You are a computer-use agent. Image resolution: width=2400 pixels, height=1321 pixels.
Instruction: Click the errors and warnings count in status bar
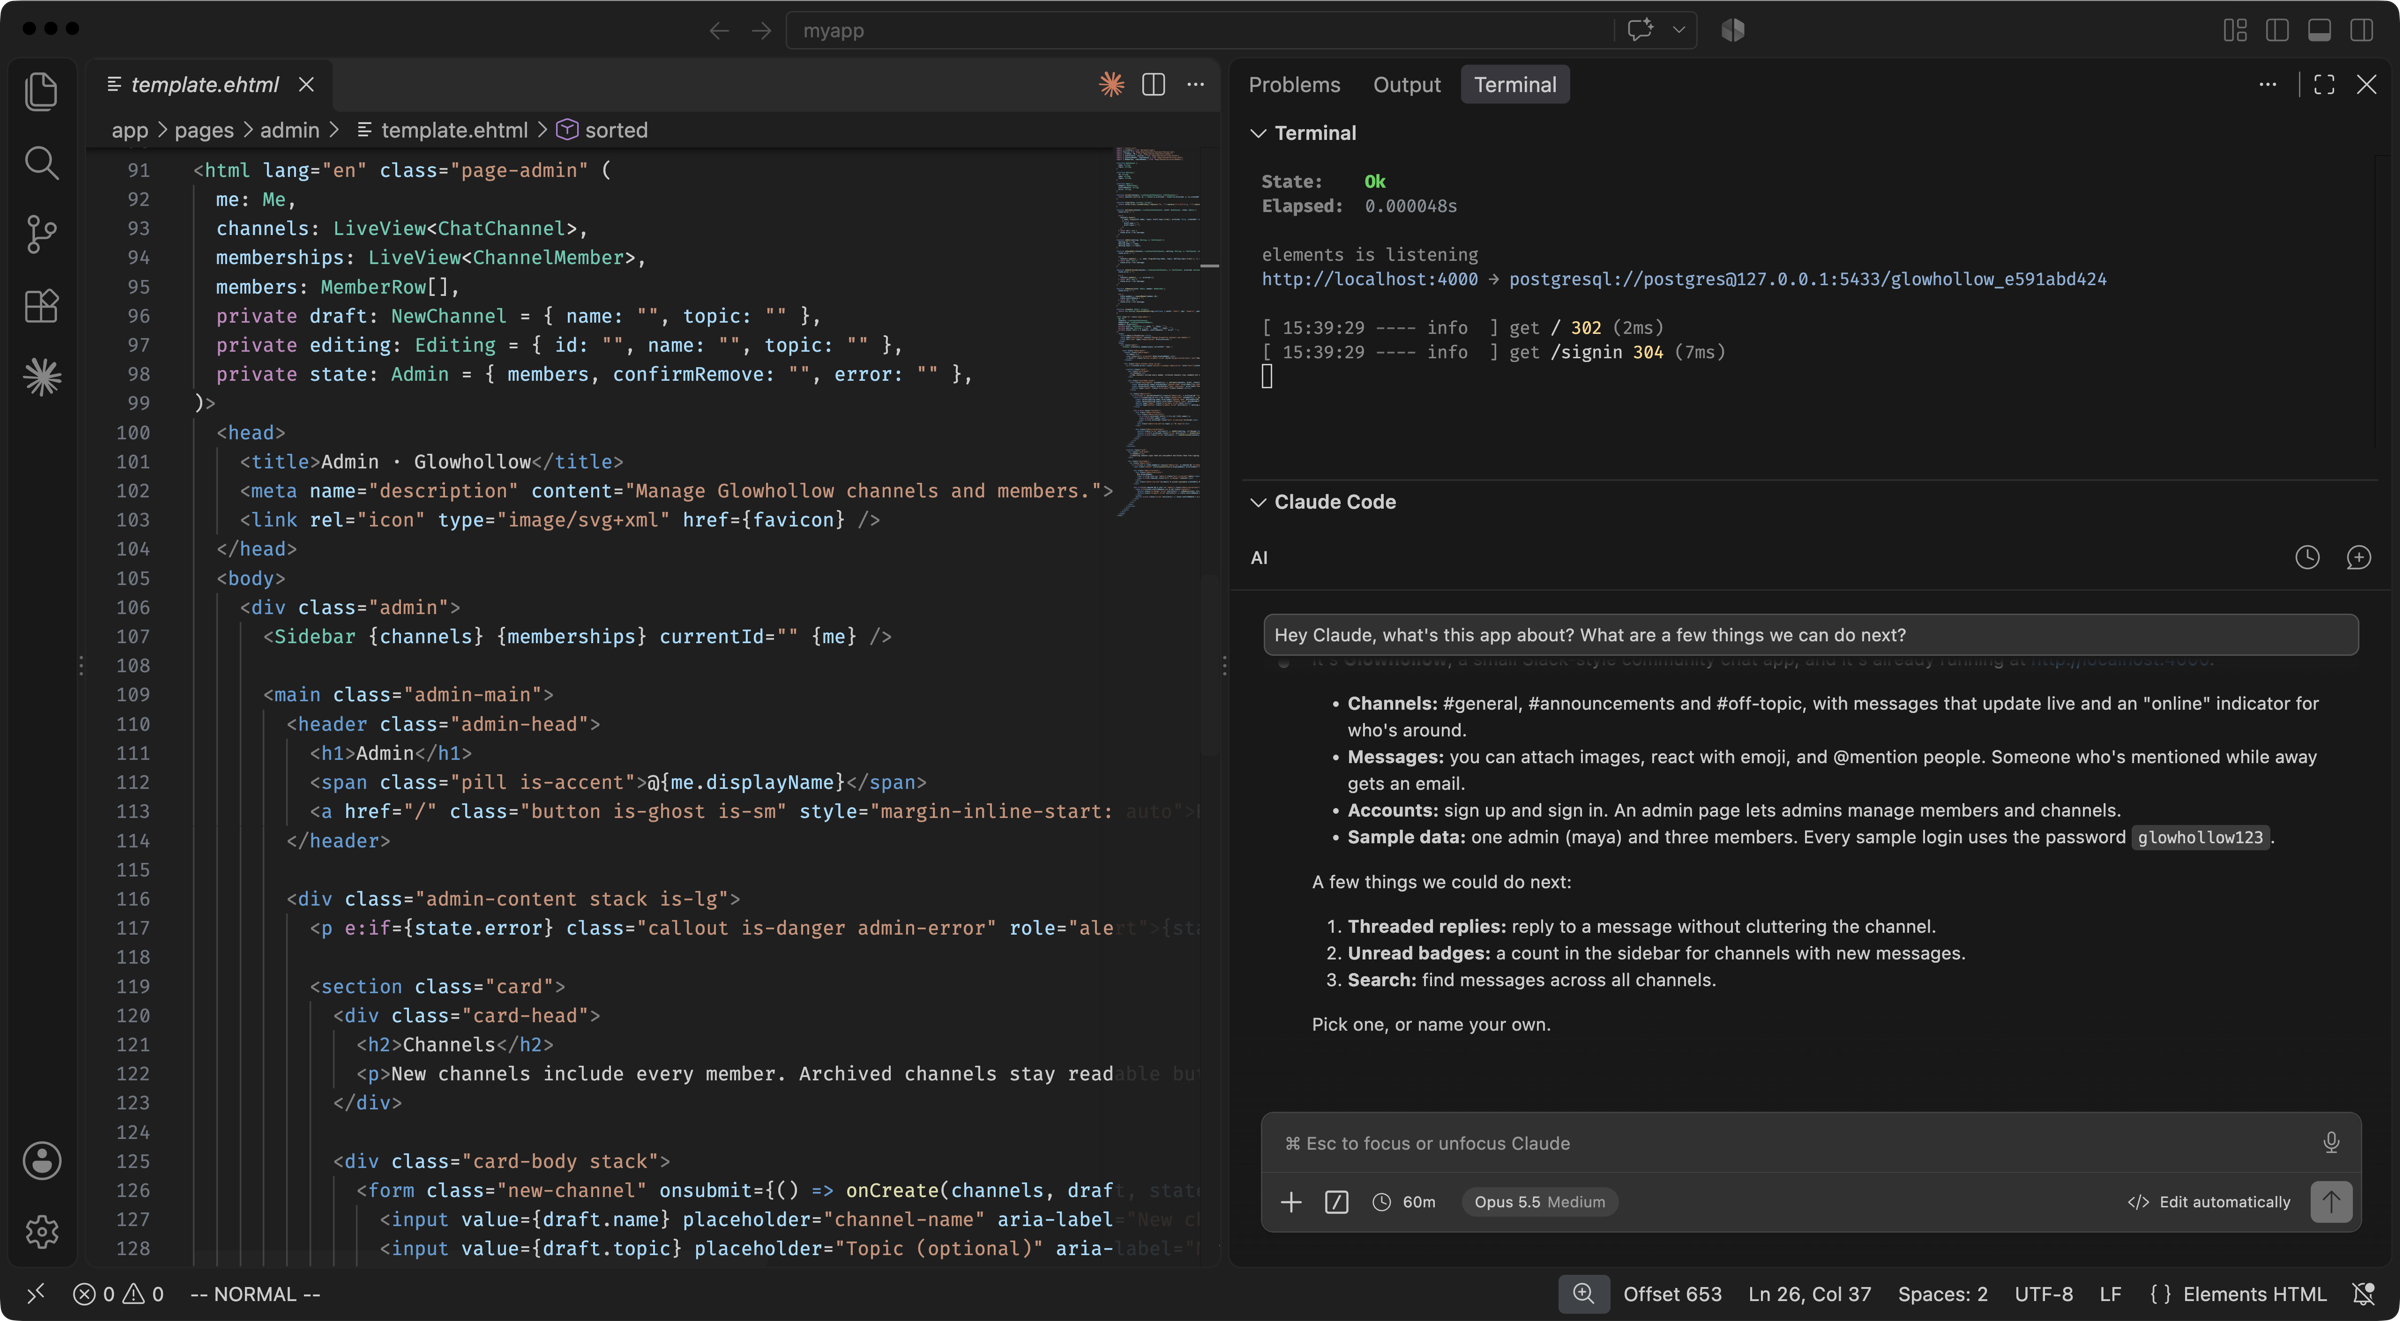click(118, 1294)
